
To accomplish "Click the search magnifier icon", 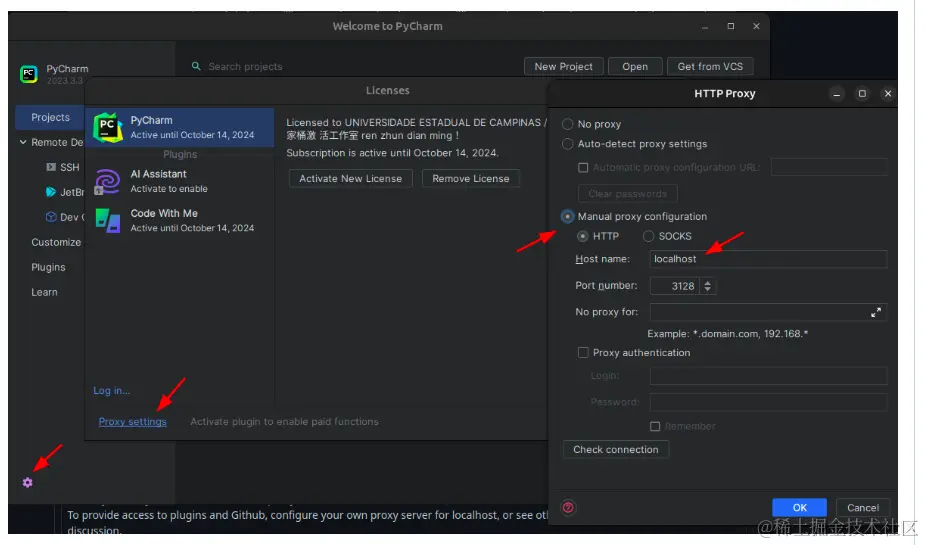I will [196, 66].
